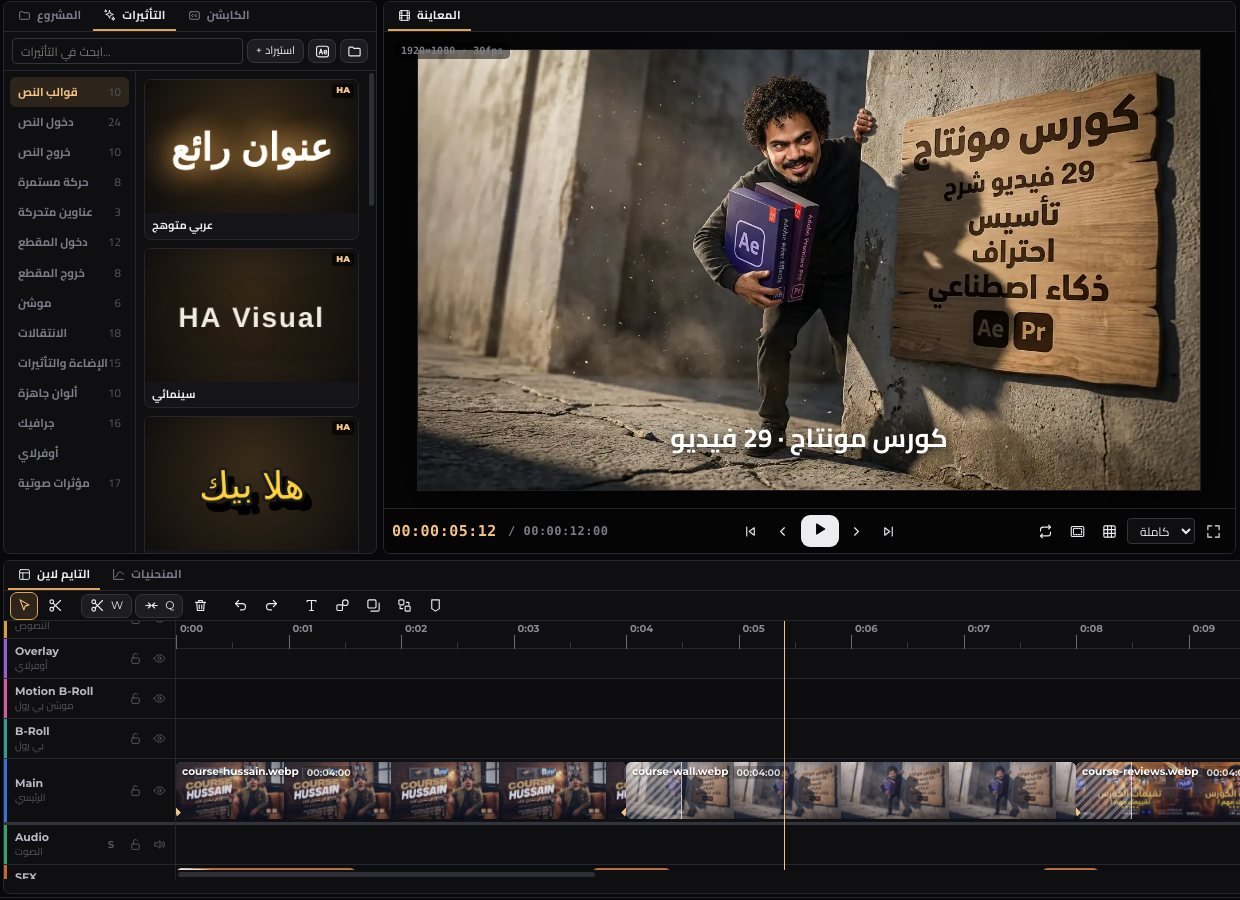Click the link clips icon
Screen dimensions: 1240x900
point(342,605)
